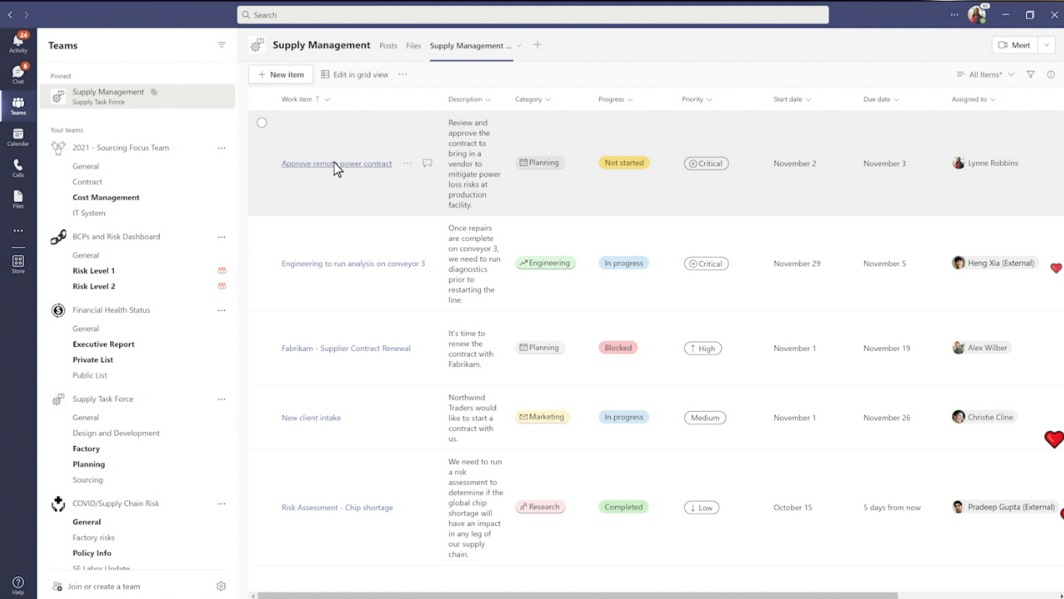
Task: Open Files in the left sidebar
Action: click(x=18, y=199)
